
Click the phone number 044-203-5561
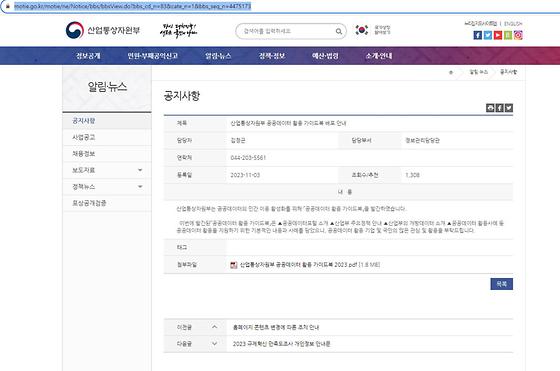pos(248,158)
